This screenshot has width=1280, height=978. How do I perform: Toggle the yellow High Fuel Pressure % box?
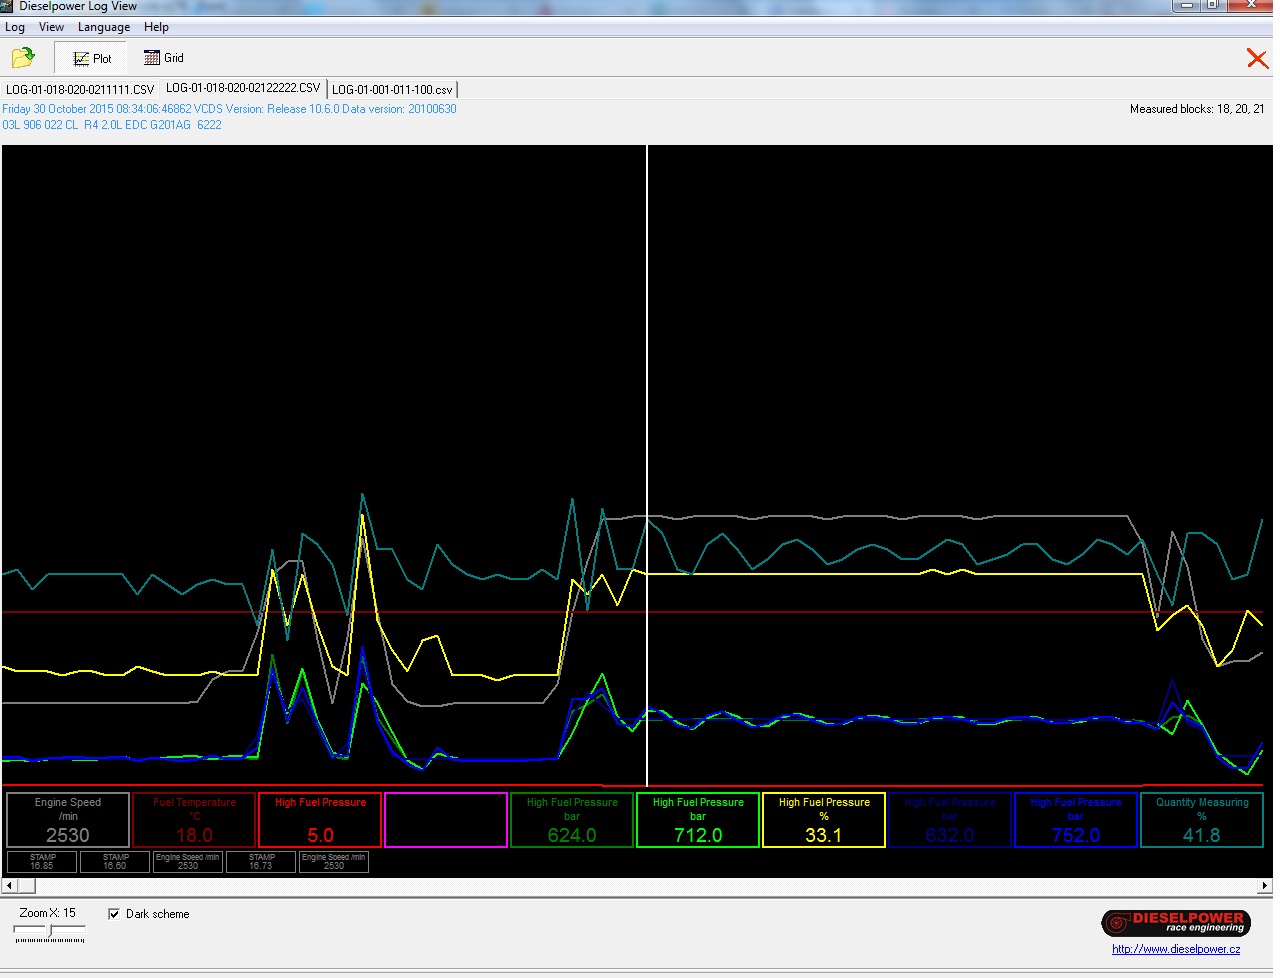824,820
